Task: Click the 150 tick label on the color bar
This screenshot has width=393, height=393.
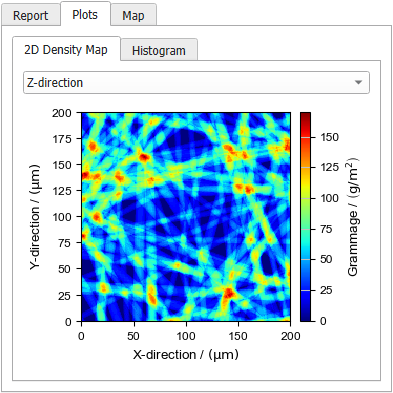Action: pos(330,137)
